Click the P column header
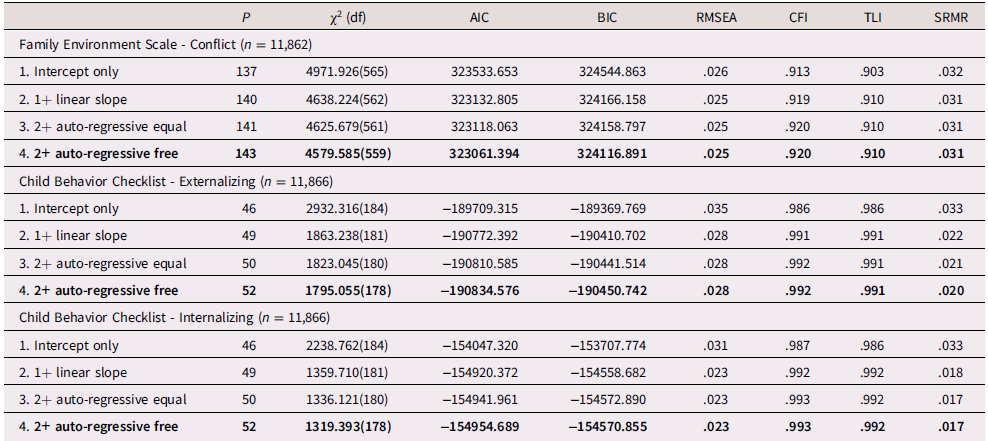The width and height of the screenshot is (988, 441). coord(247,18)
